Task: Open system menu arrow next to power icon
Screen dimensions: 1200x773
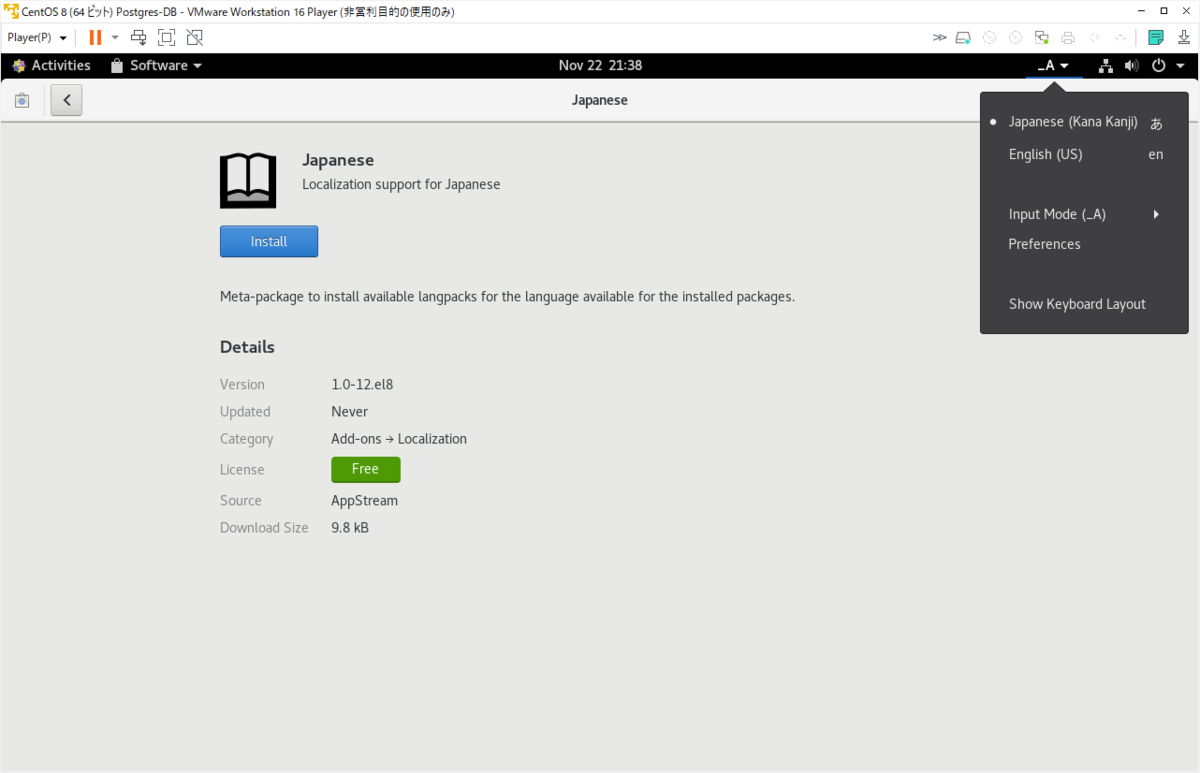Action: [1180, 66]
